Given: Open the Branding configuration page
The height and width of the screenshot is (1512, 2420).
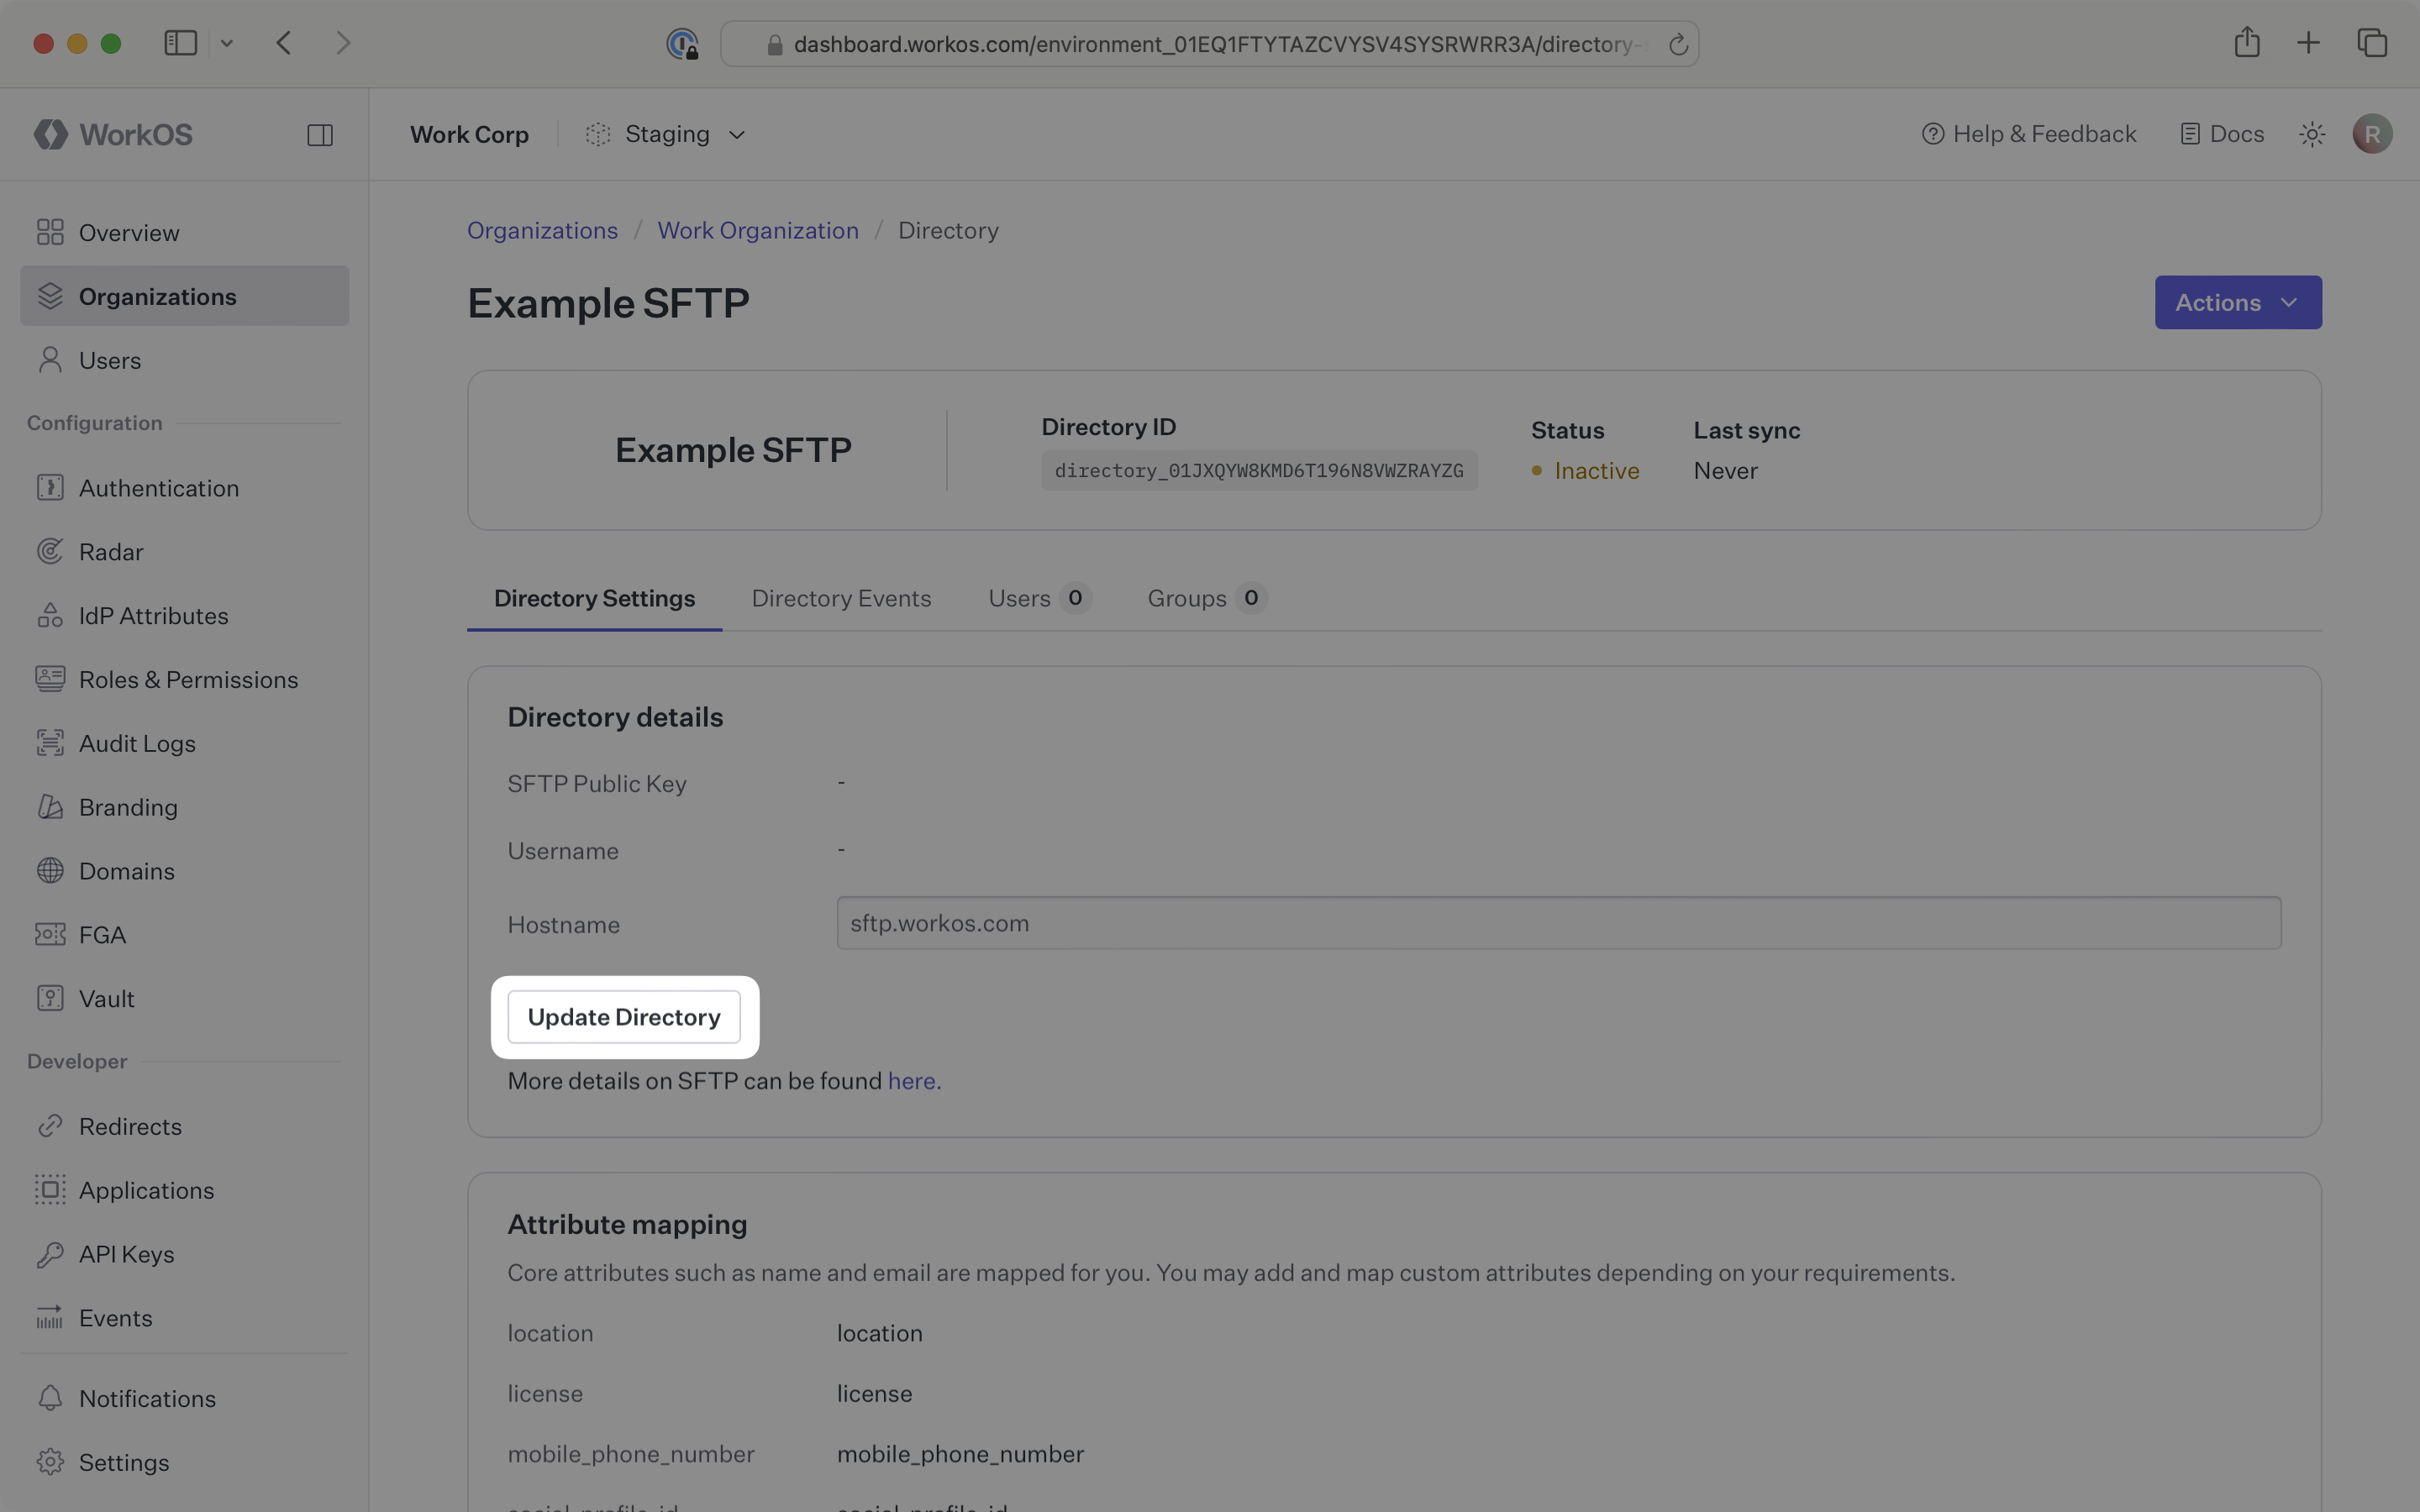Looking at the screenshot, I should (x=128, y=807).
